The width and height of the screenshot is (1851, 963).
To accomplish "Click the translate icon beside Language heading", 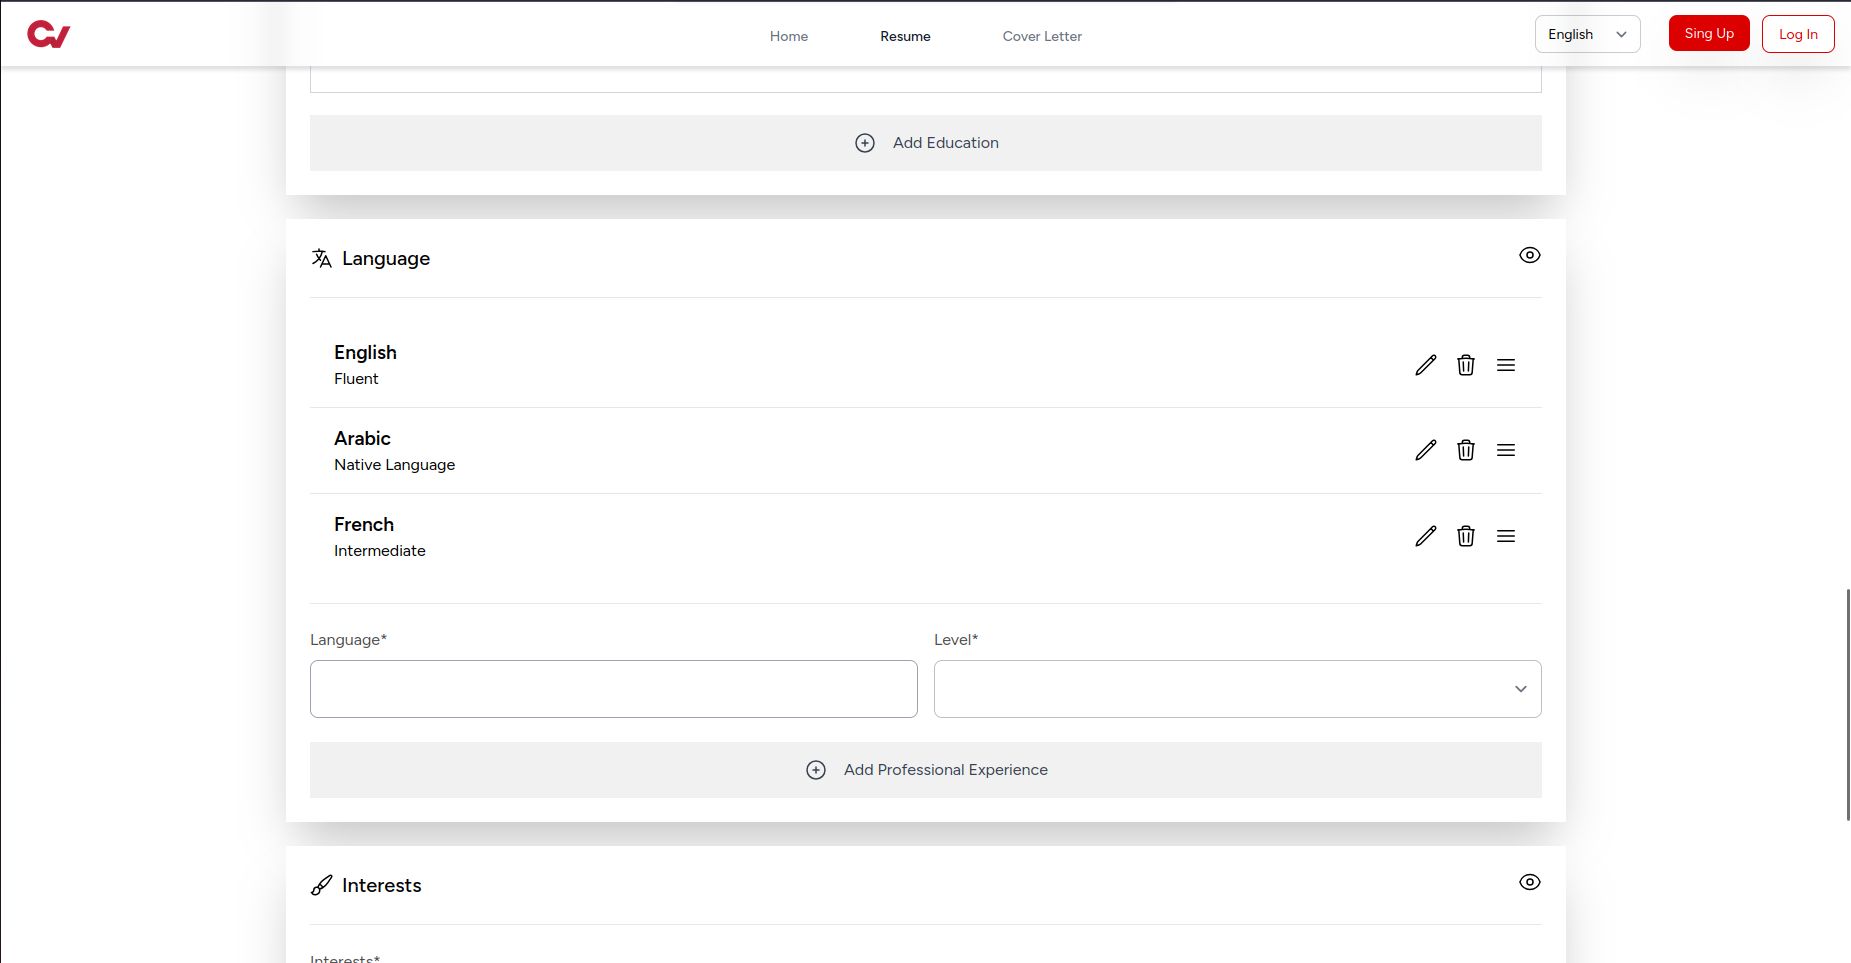I will point(321,258).
